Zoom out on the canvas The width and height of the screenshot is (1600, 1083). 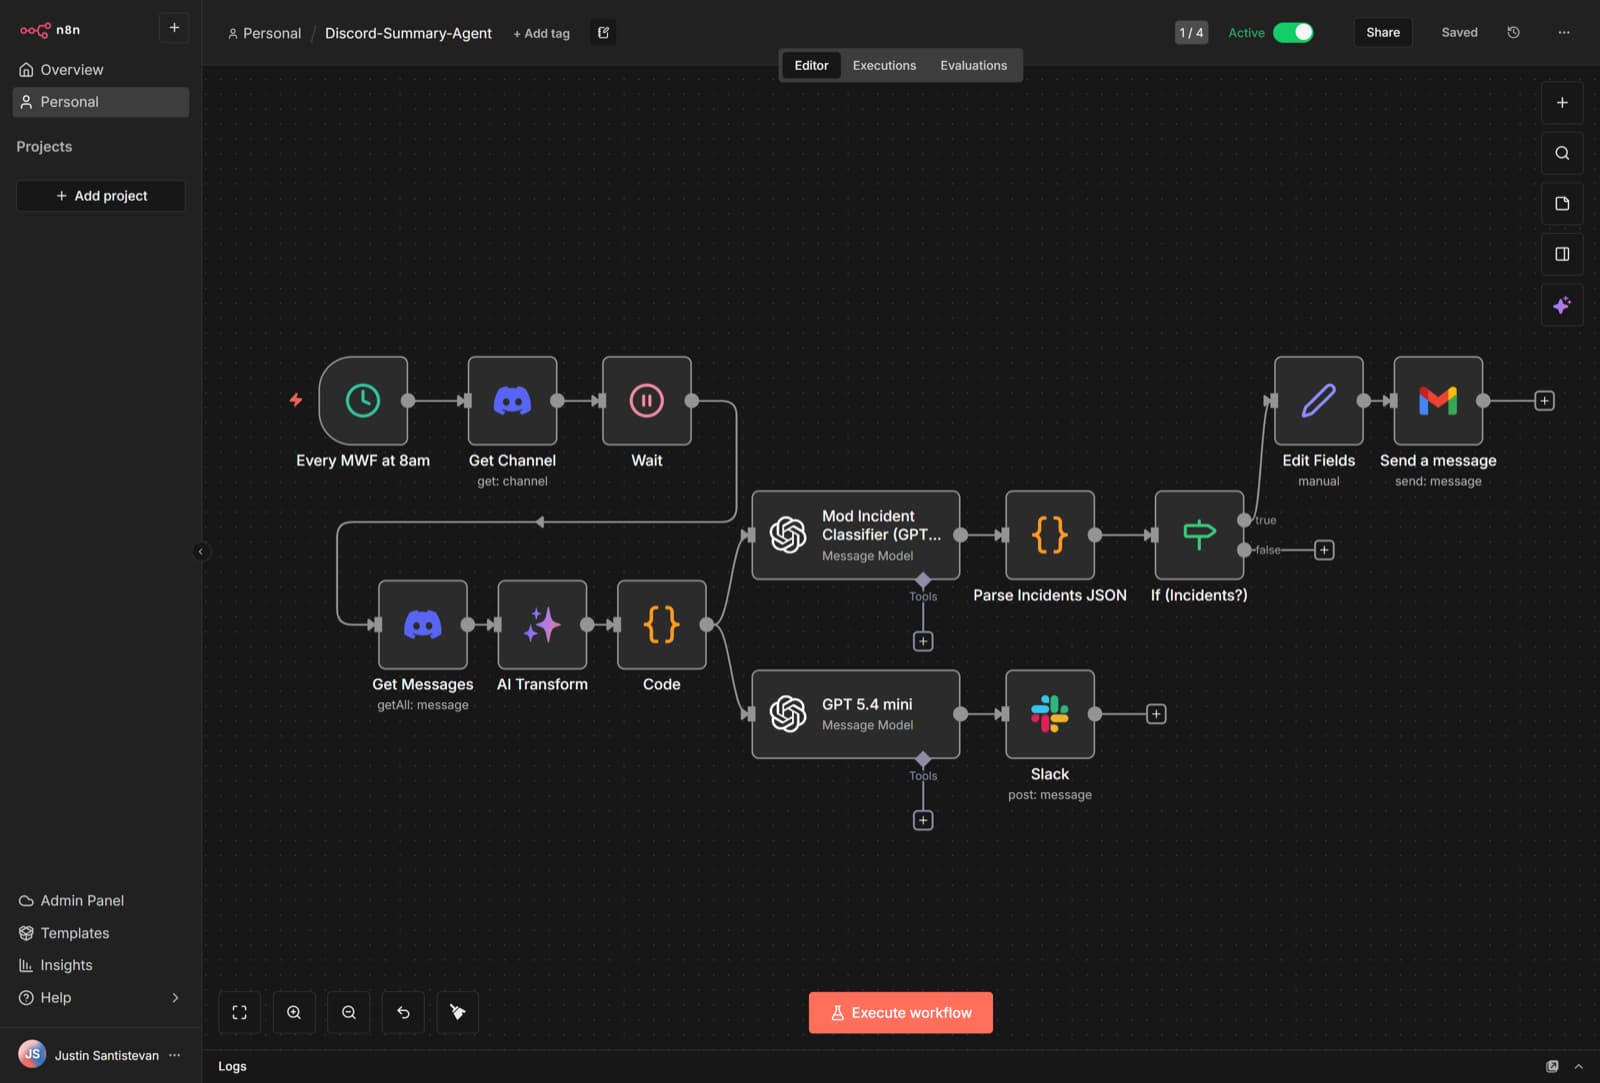click(x=349, y=1012)
